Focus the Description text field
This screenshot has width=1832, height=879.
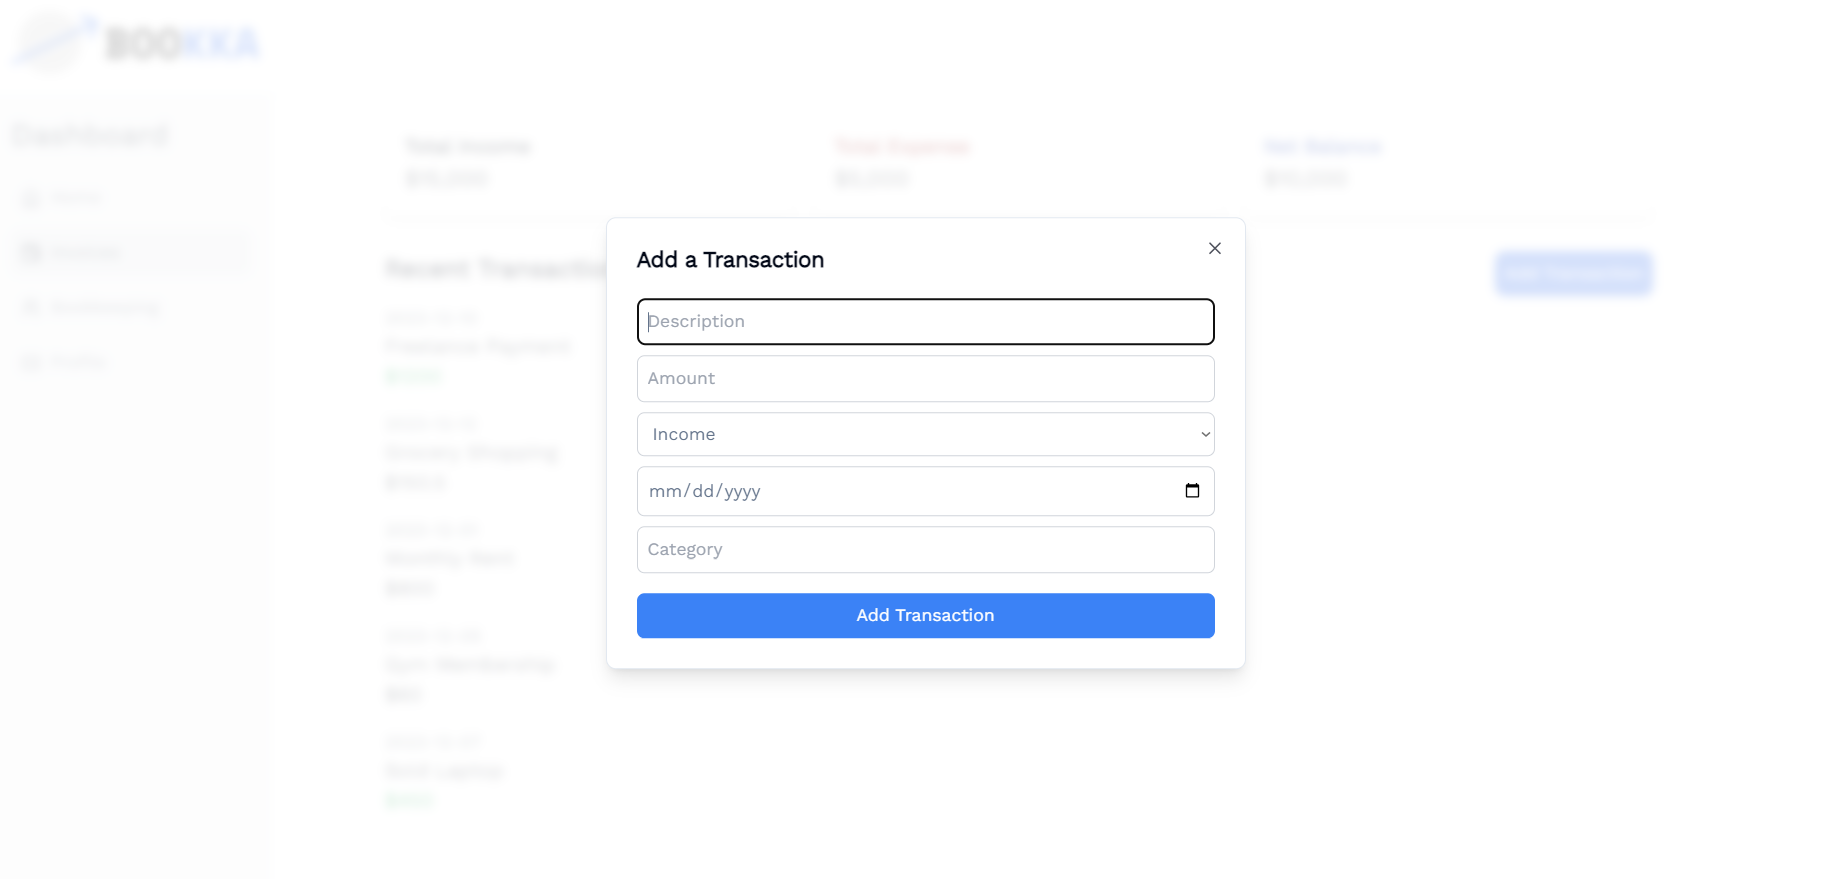pos(925,321)
